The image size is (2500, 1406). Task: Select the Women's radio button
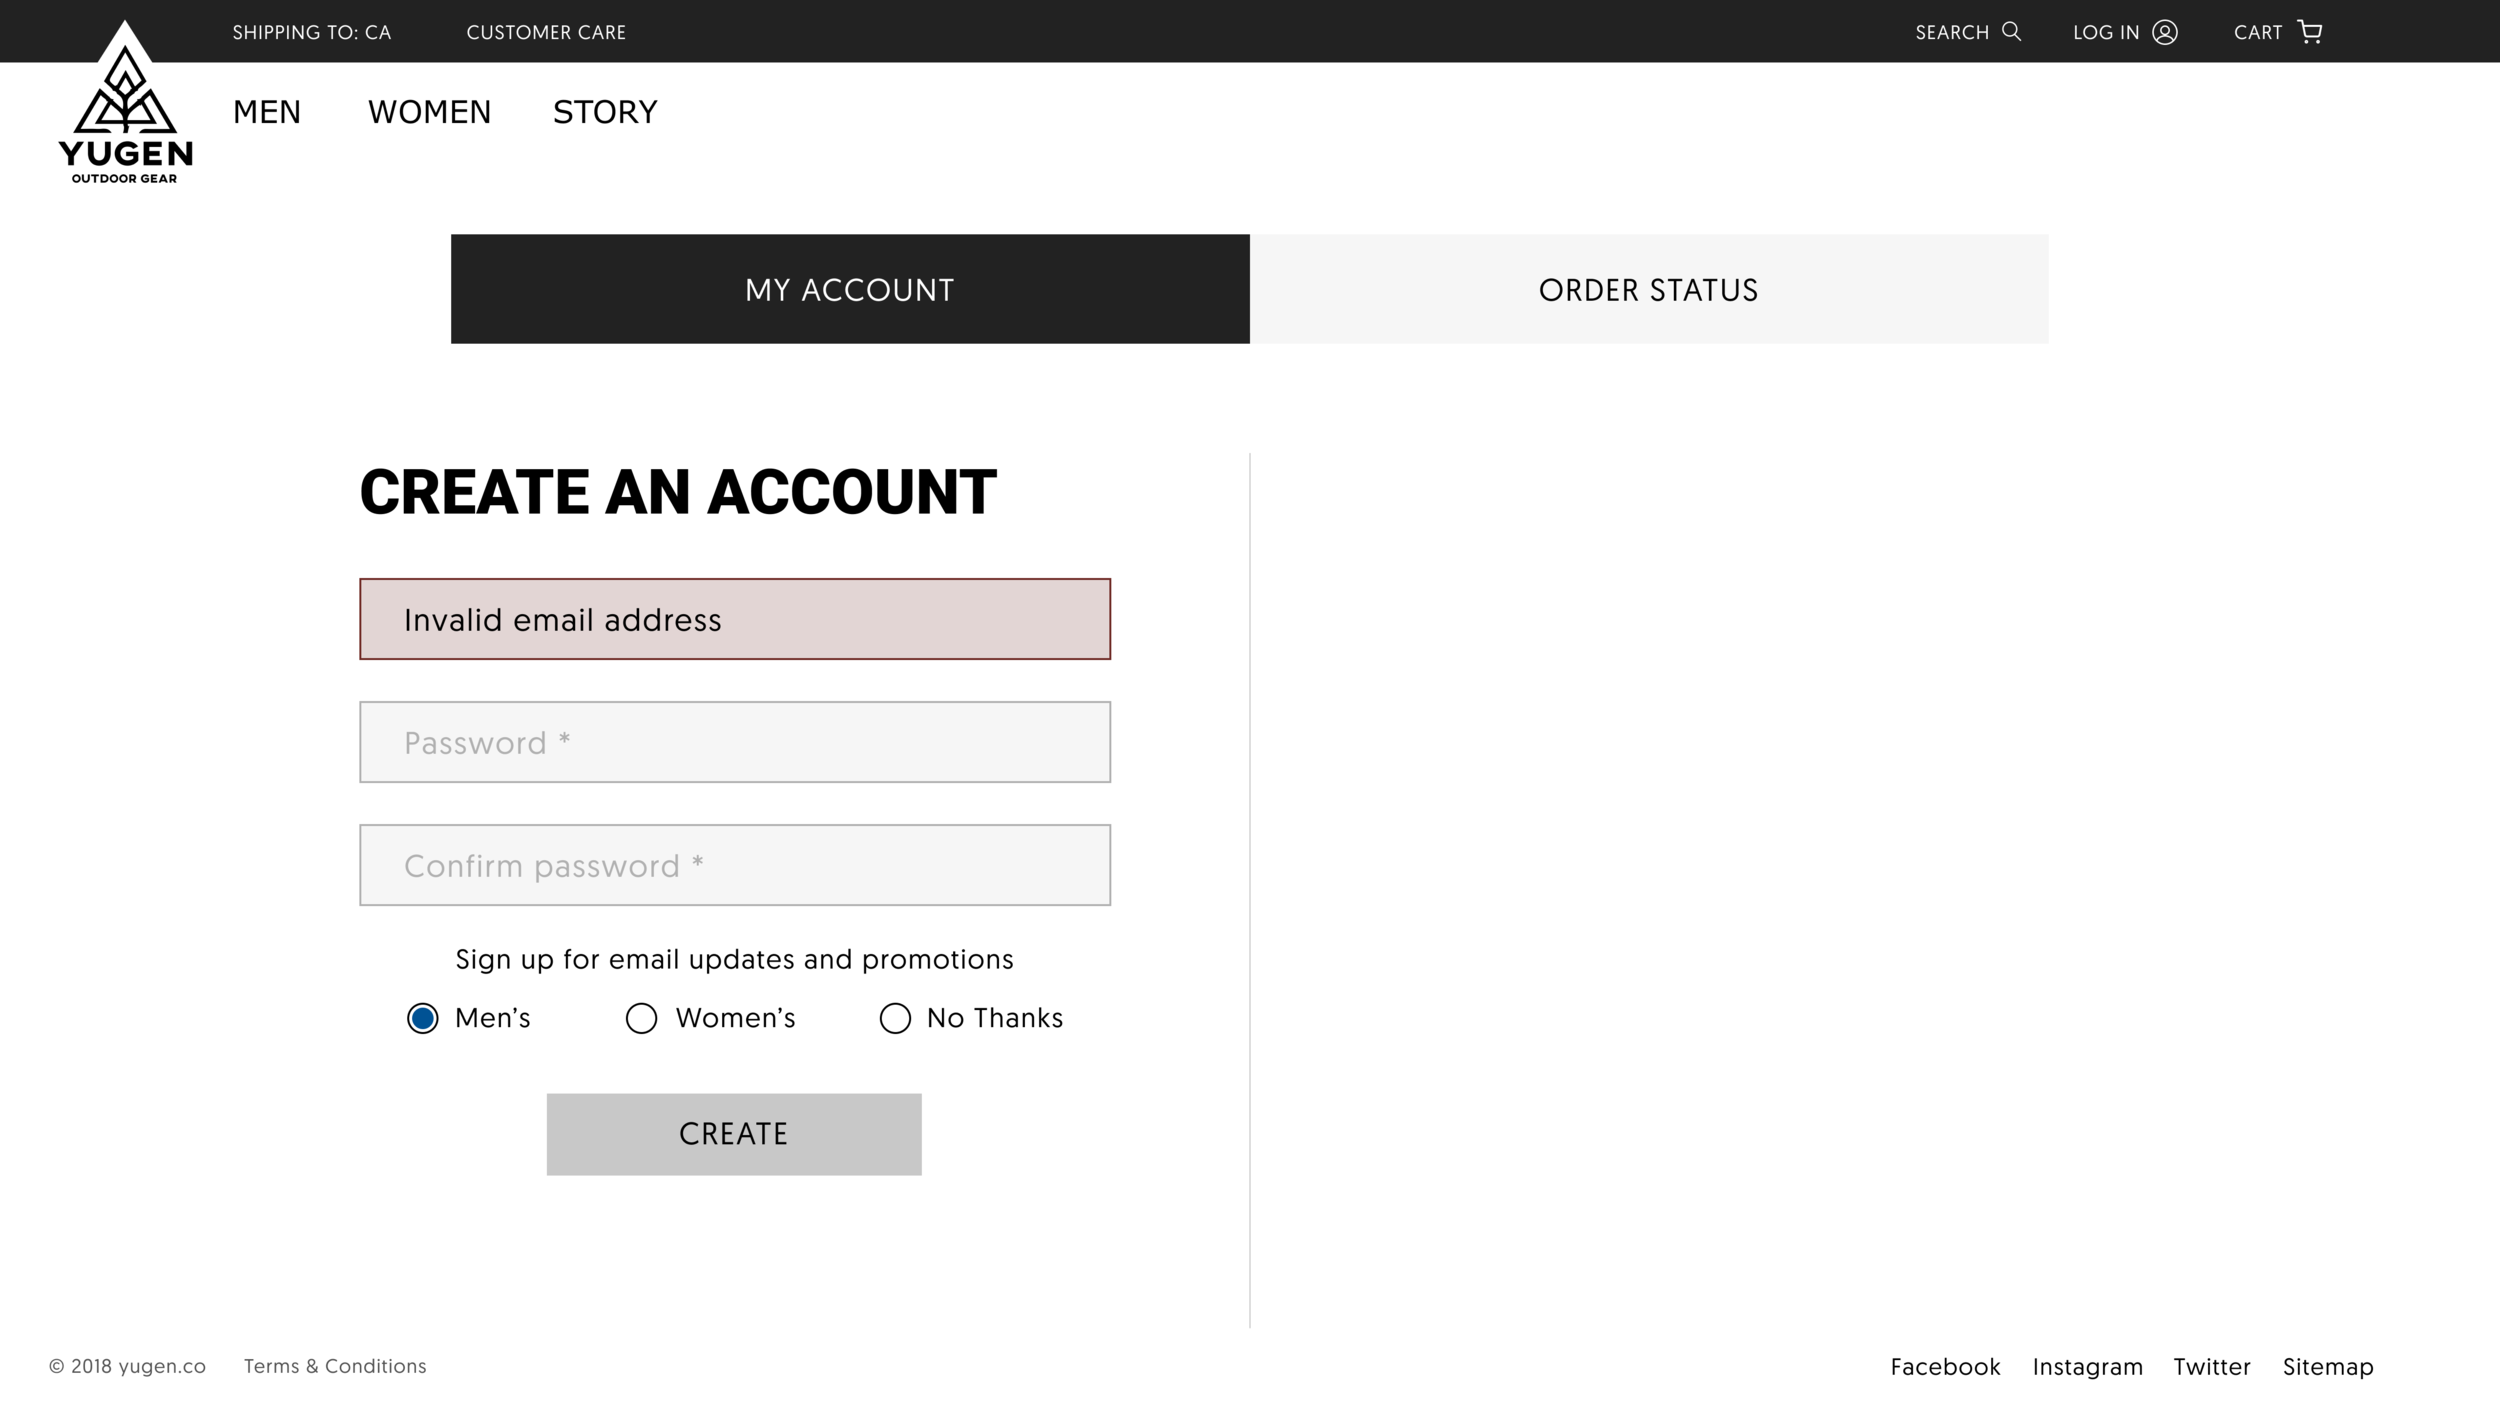[x=641, y=1018]
